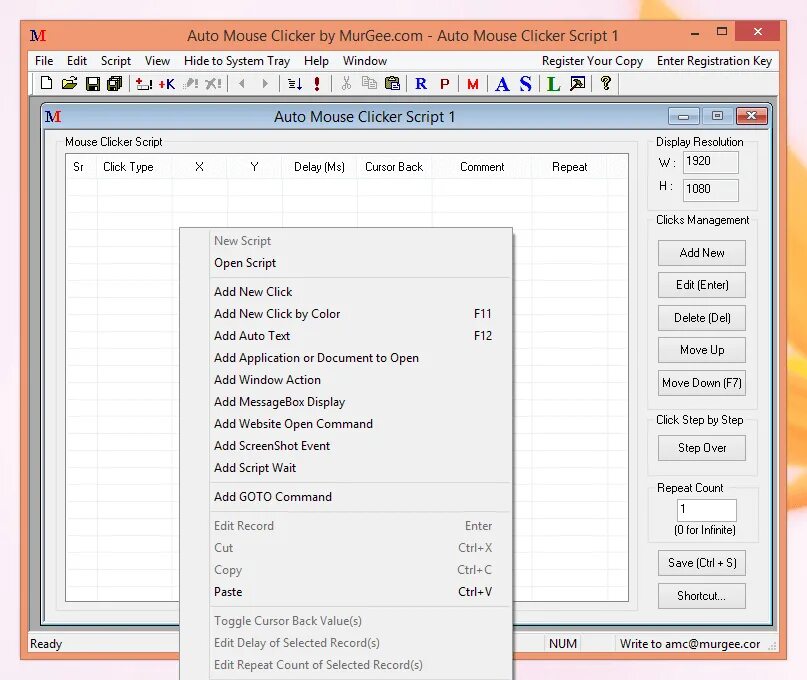Click the red M toolbar icon
807x680 pixels.
pyautogui.click(x=473, y=84)
